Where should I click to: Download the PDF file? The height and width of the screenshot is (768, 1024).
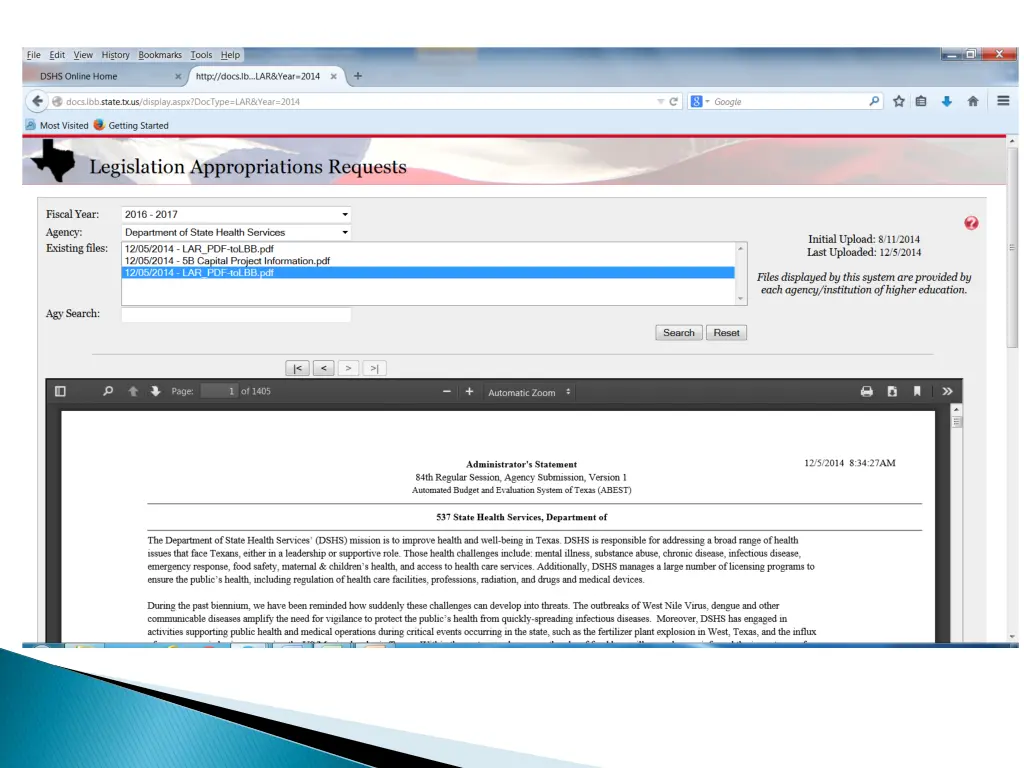892,391
